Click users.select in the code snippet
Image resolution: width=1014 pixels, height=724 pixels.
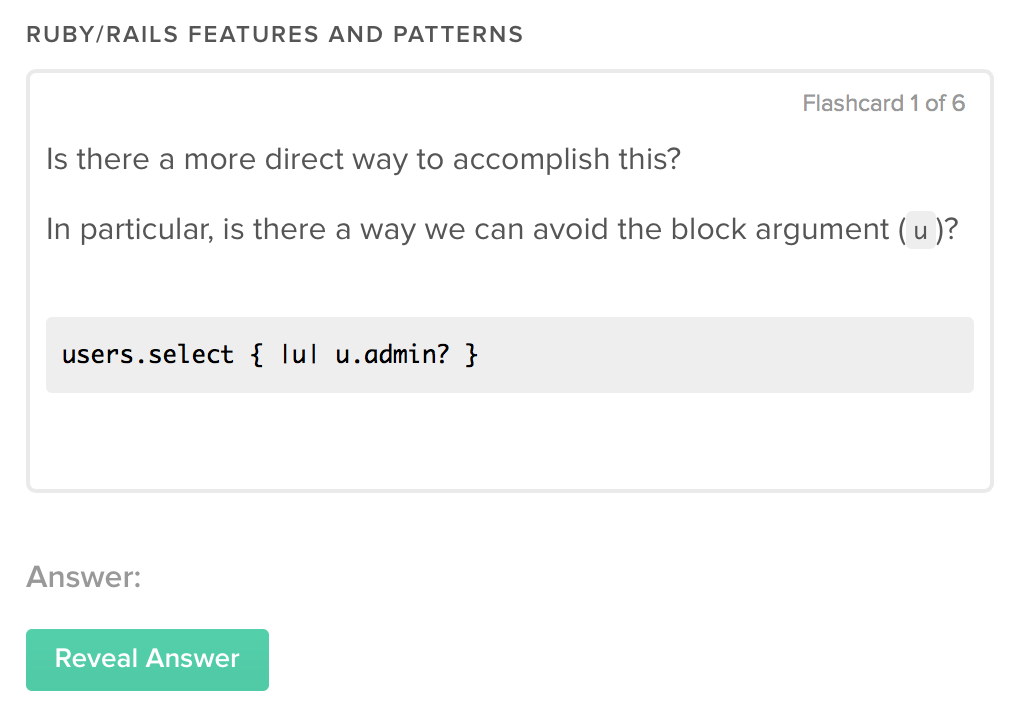coord(147,354)
